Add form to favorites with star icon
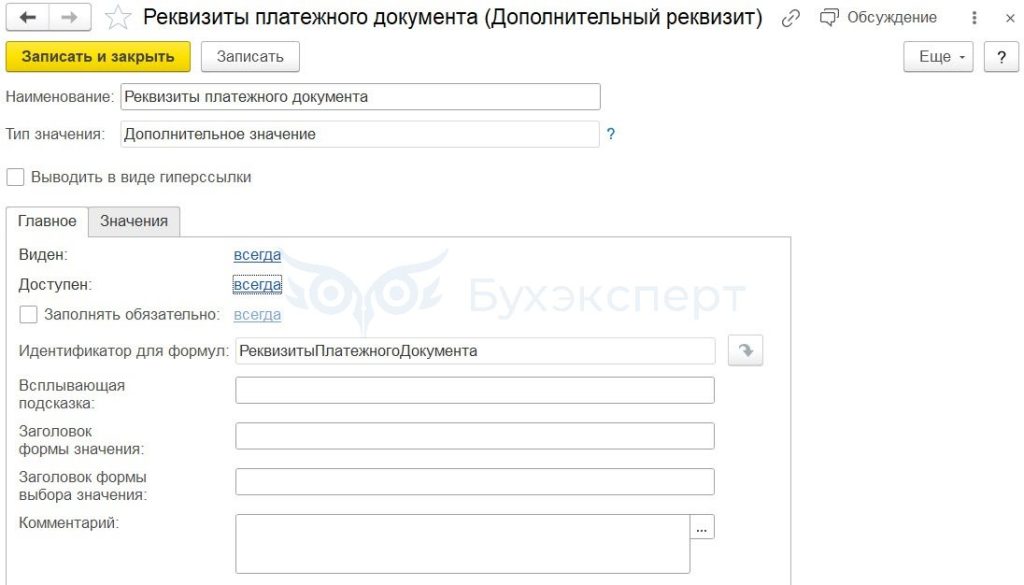This screenshot has width=1024, height=585. pyautogui.click(x=118, y=17)
